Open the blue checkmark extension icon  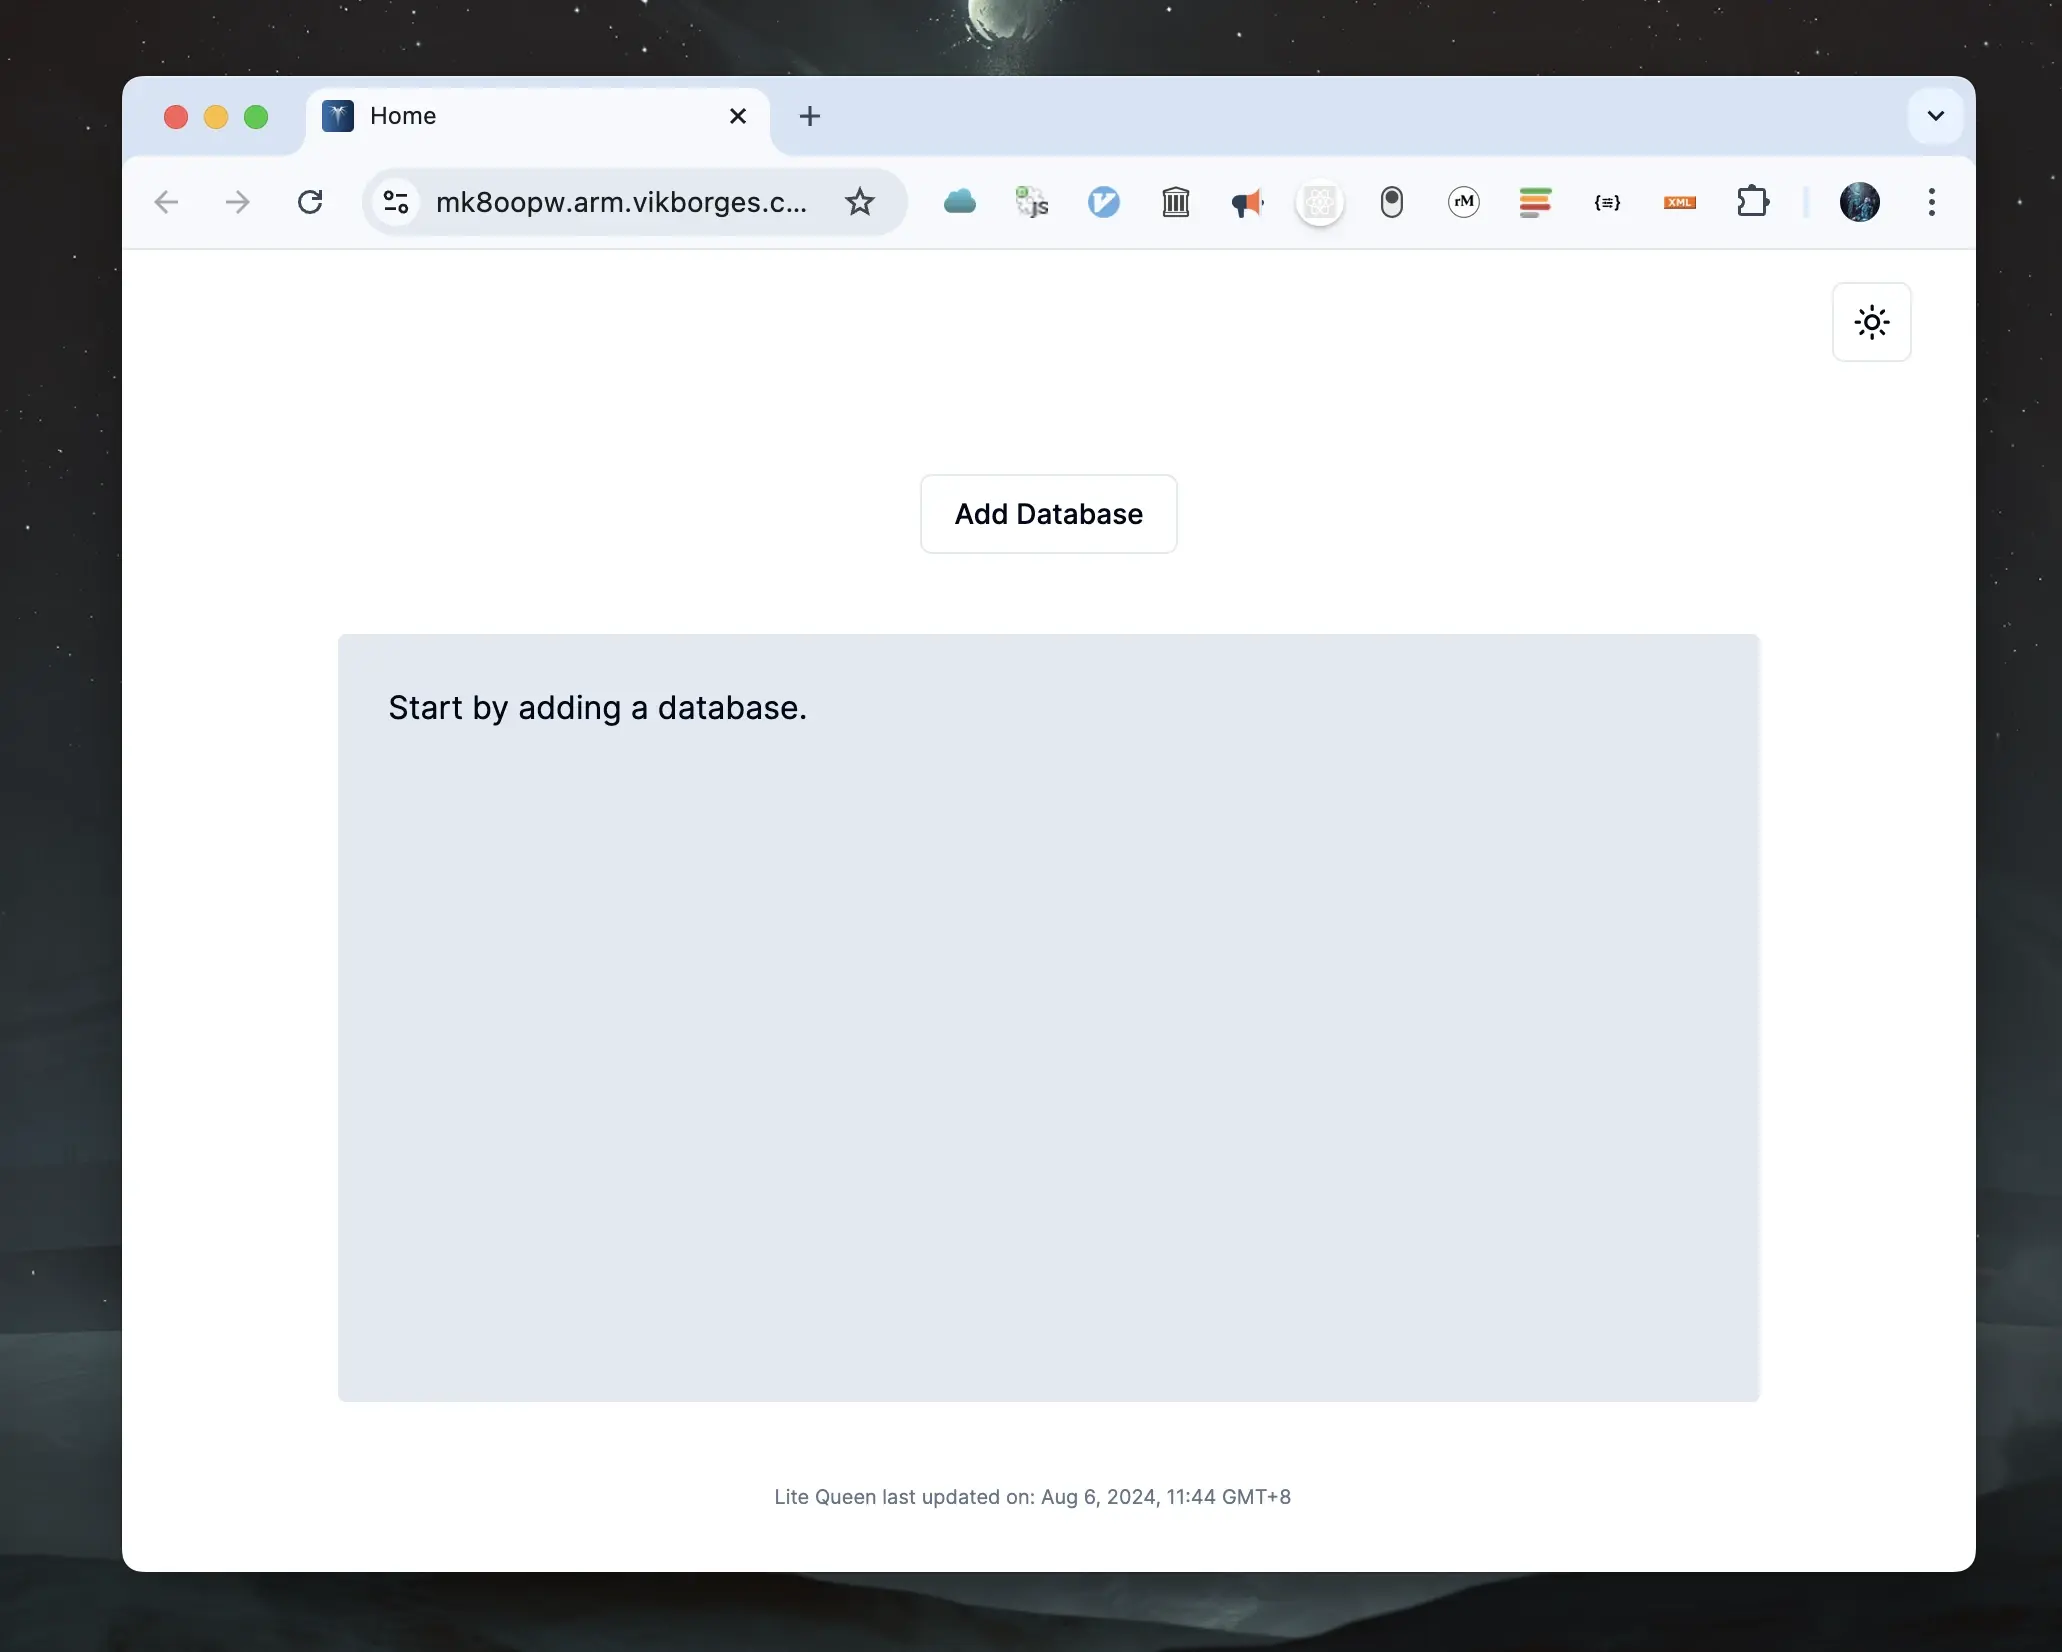click(x=1103, y=202)
